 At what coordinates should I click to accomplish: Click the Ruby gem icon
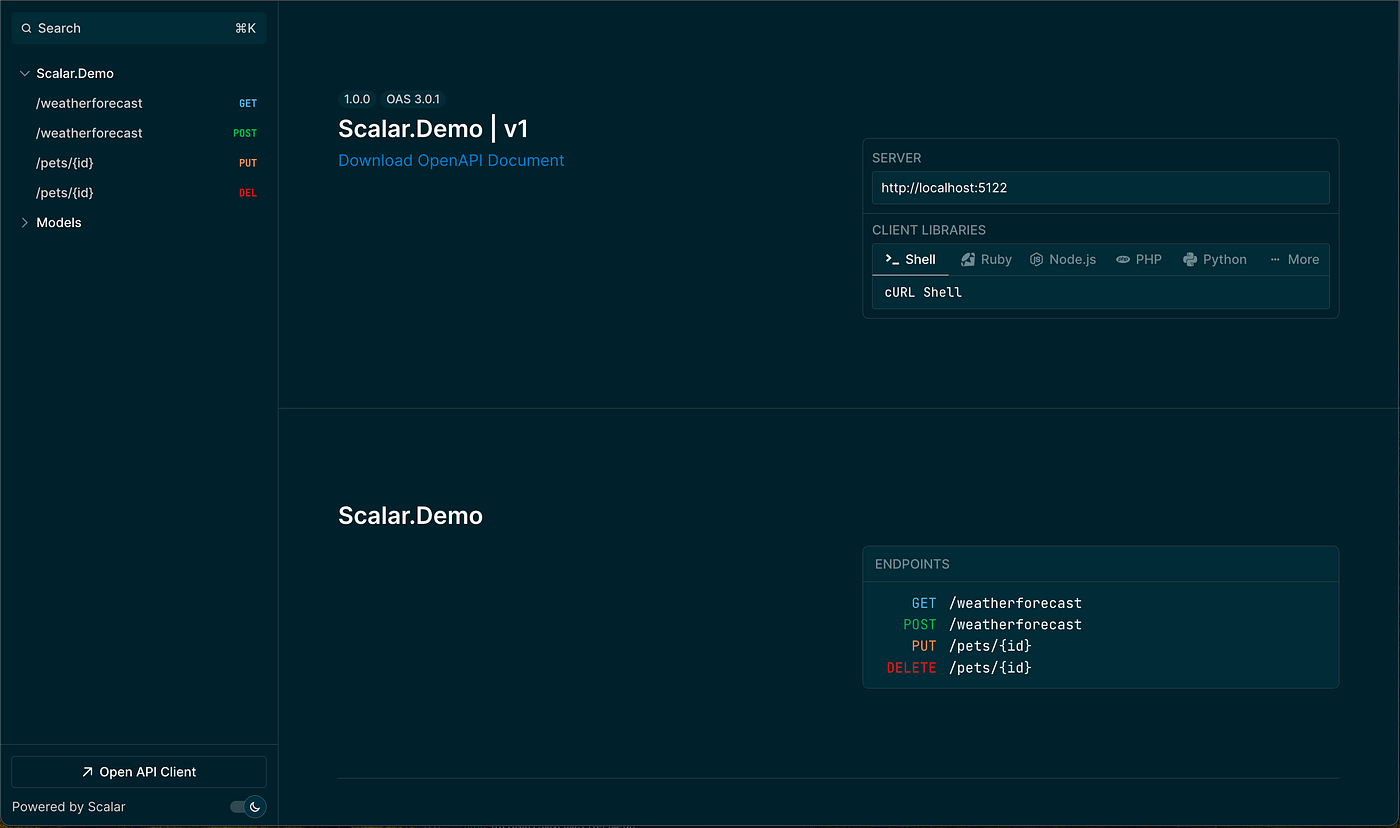tap(968, 259)
